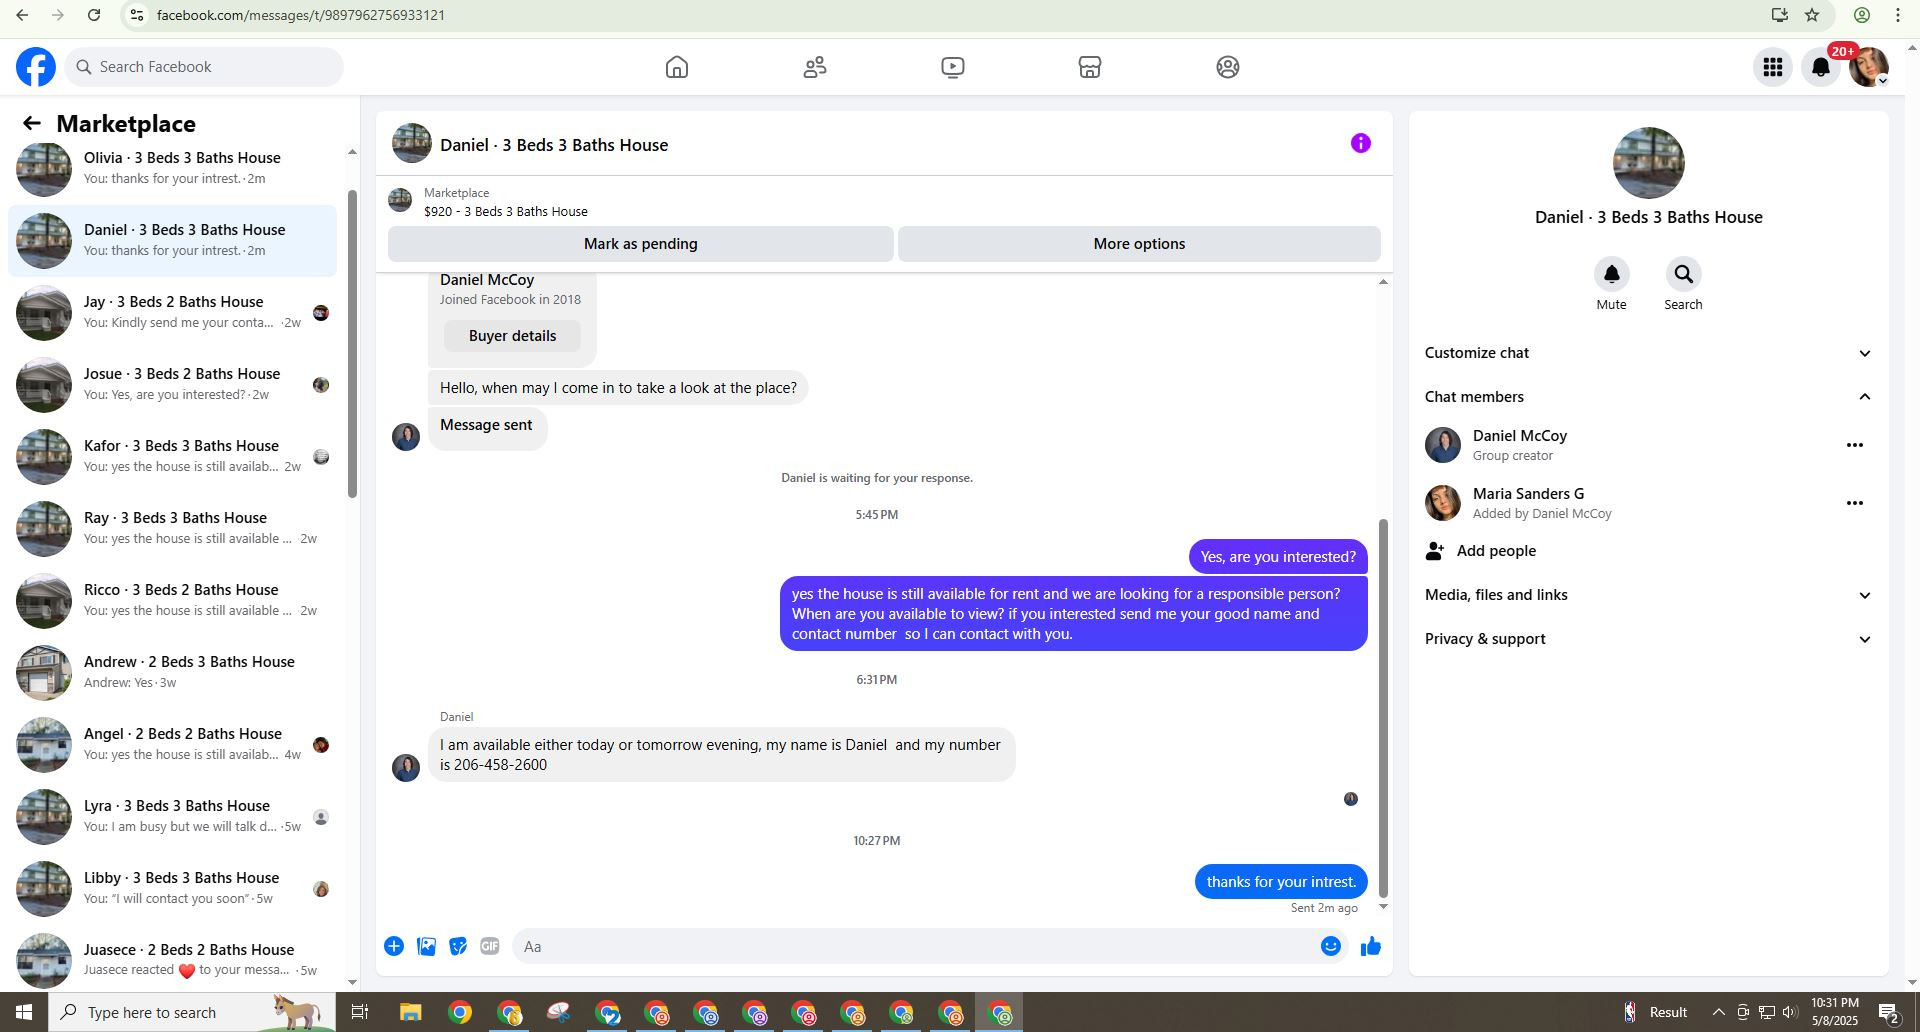Viewport: 1920px width, 1032px height.
Task: Open Andrew 2 Beds 3 Baths conversation
Action: 172,672
